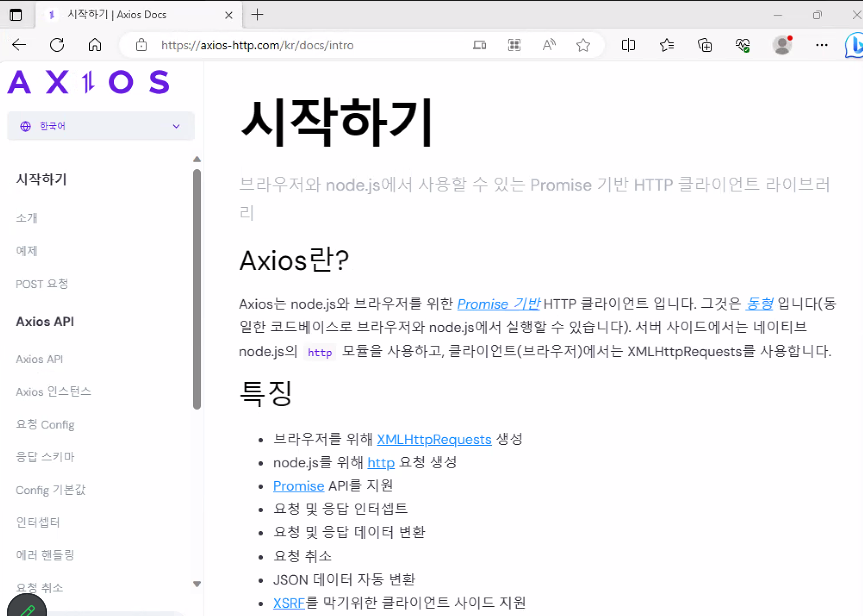
Task: Click the sidebar scrollbar thumb
Action: coord(197,290)
